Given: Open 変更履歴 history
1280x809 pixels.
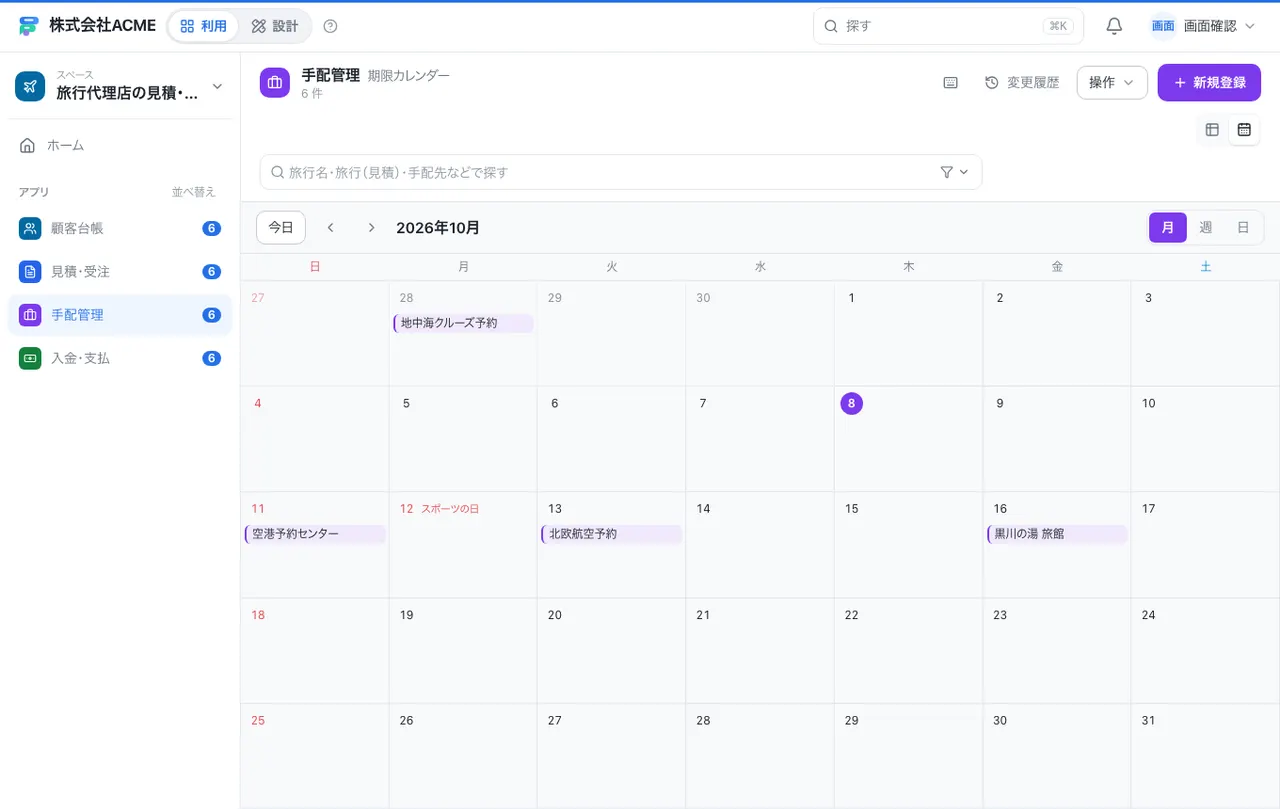Looking at the screenshot, I should (1022, 83).
